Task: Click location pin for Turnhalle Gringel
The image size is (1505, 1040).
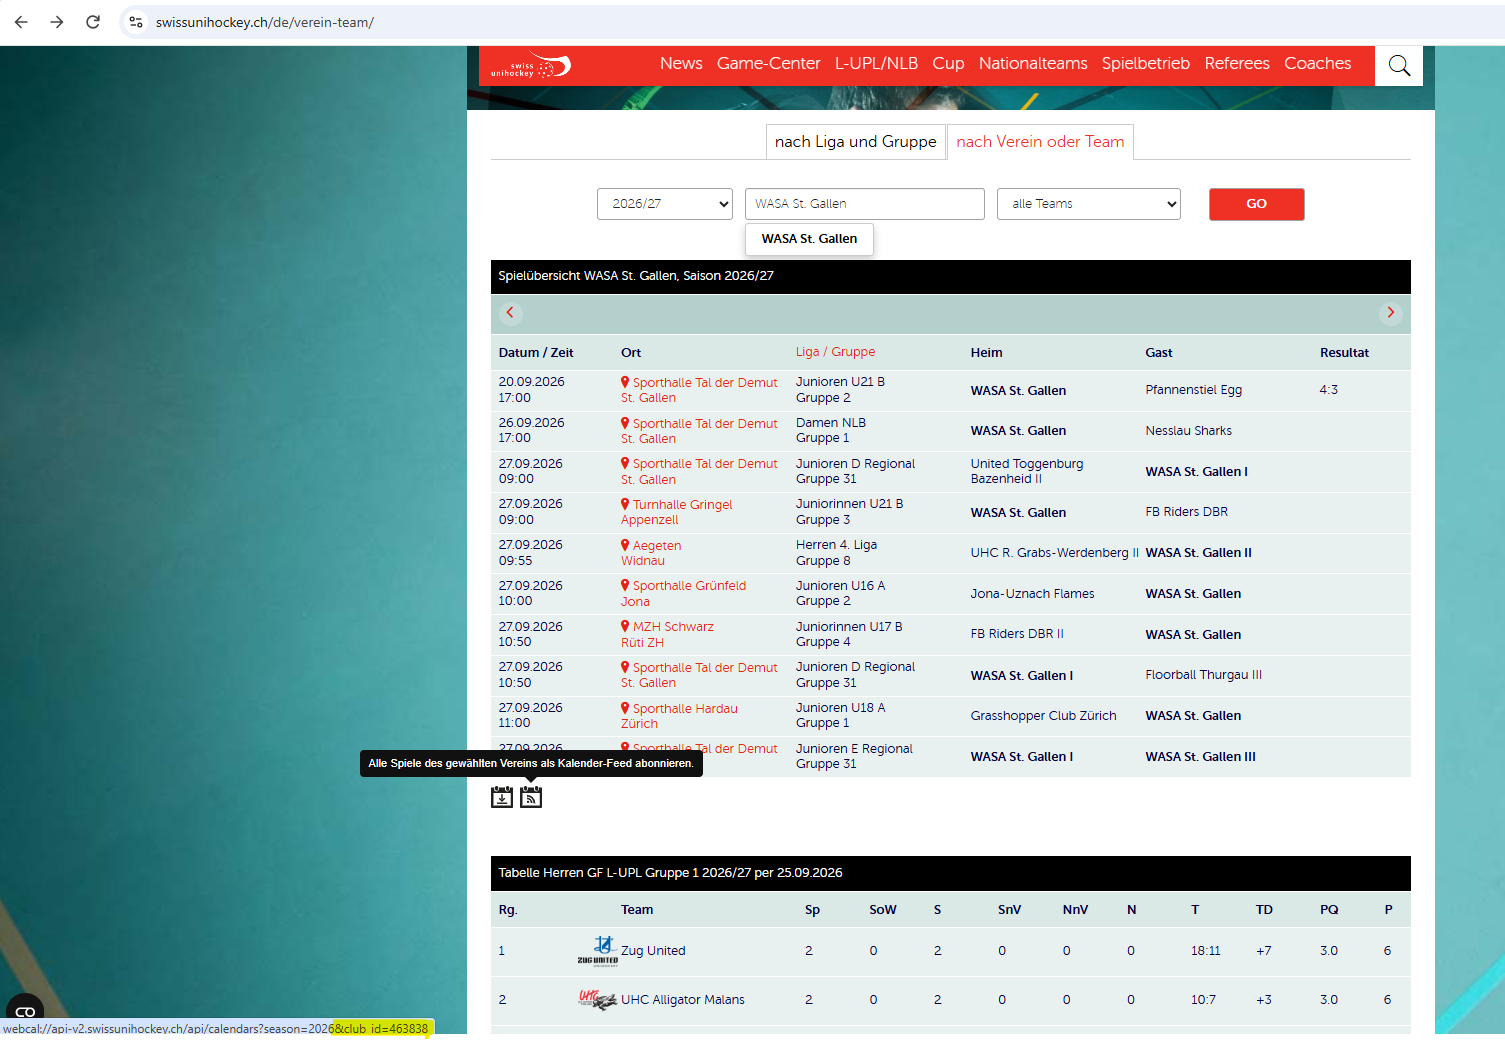Action: 625,504
